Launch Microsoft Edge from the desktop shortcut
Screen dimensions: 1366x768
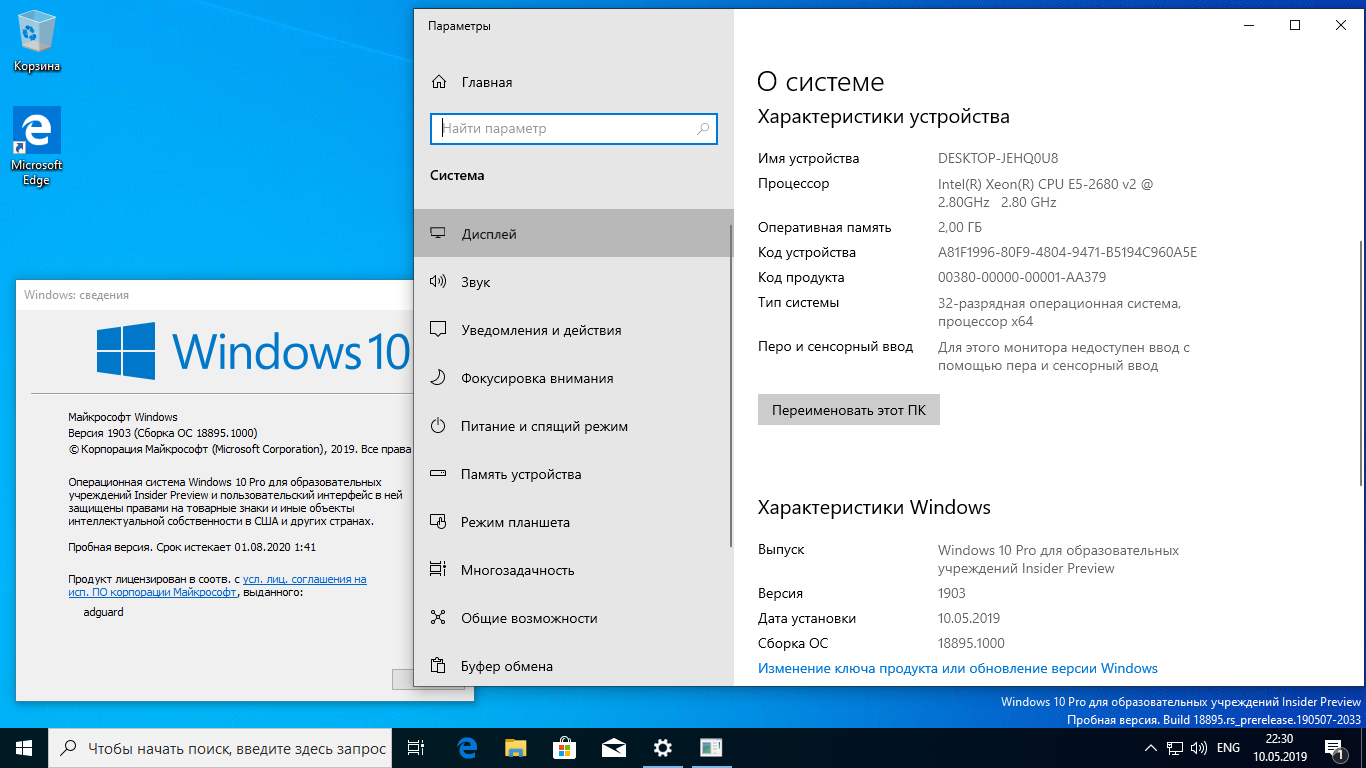tap(37, 147)
